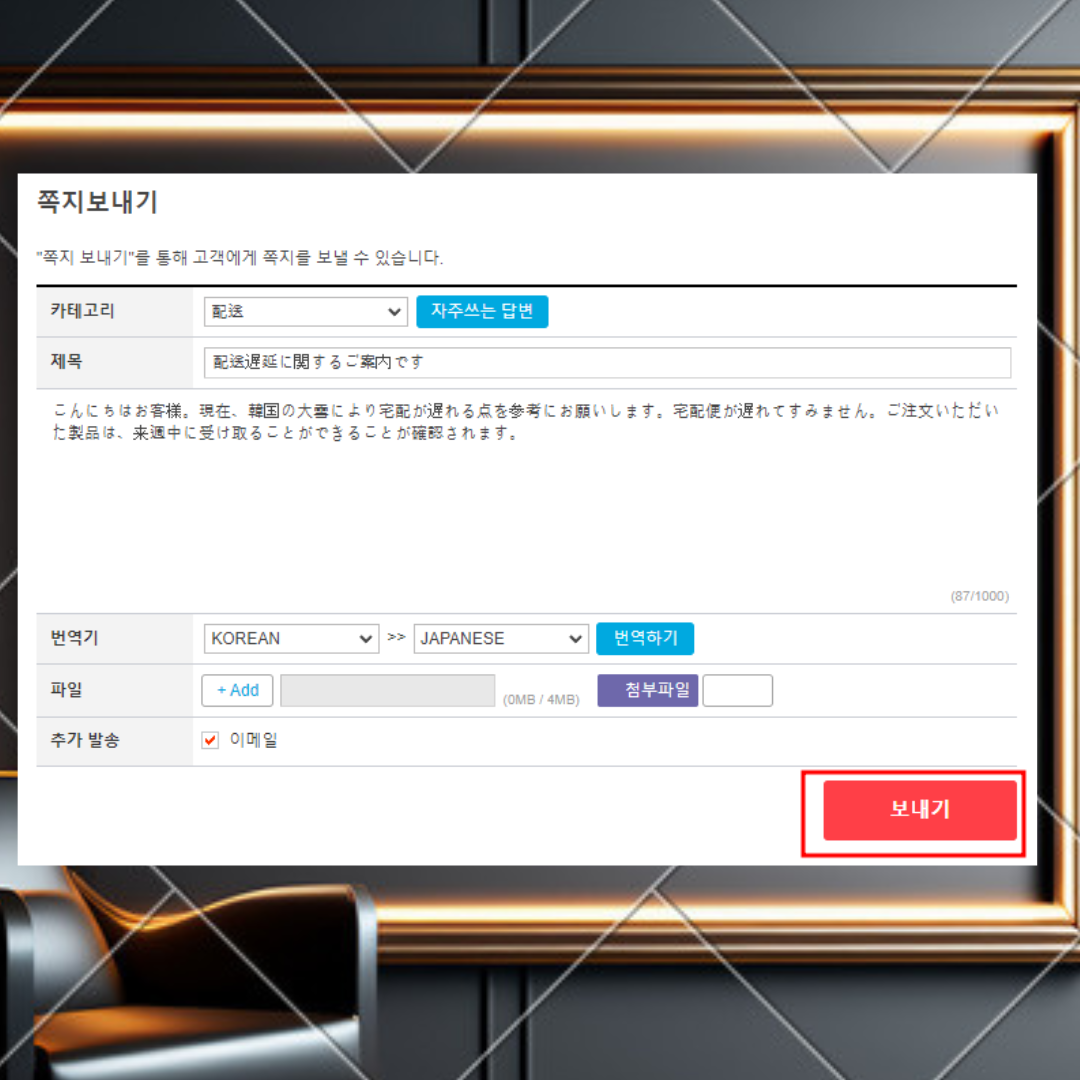Click the "쪽지 보내기" description sentence

pos(240,258)
